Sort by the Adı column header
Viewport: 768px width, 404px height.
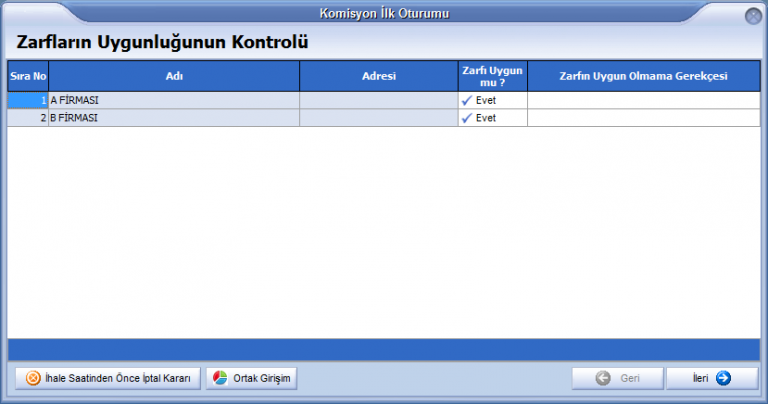pyautogui.click(x=174, y=76)
